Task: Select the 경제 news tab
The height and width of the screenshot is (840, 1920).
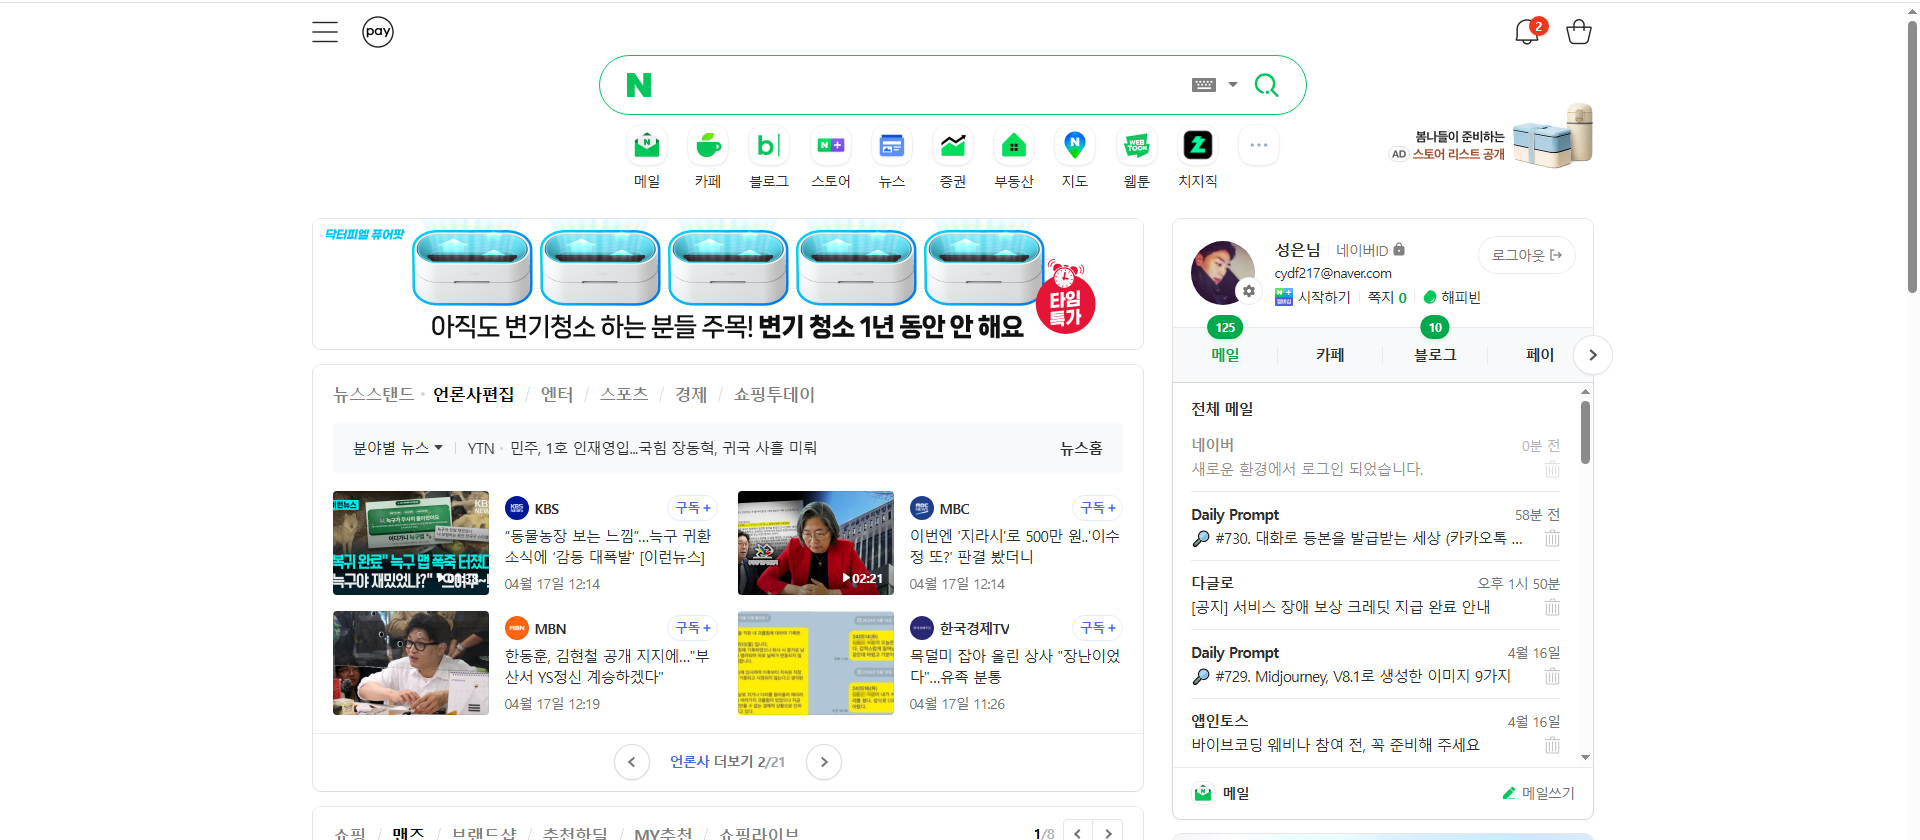Action: (691, 394)
